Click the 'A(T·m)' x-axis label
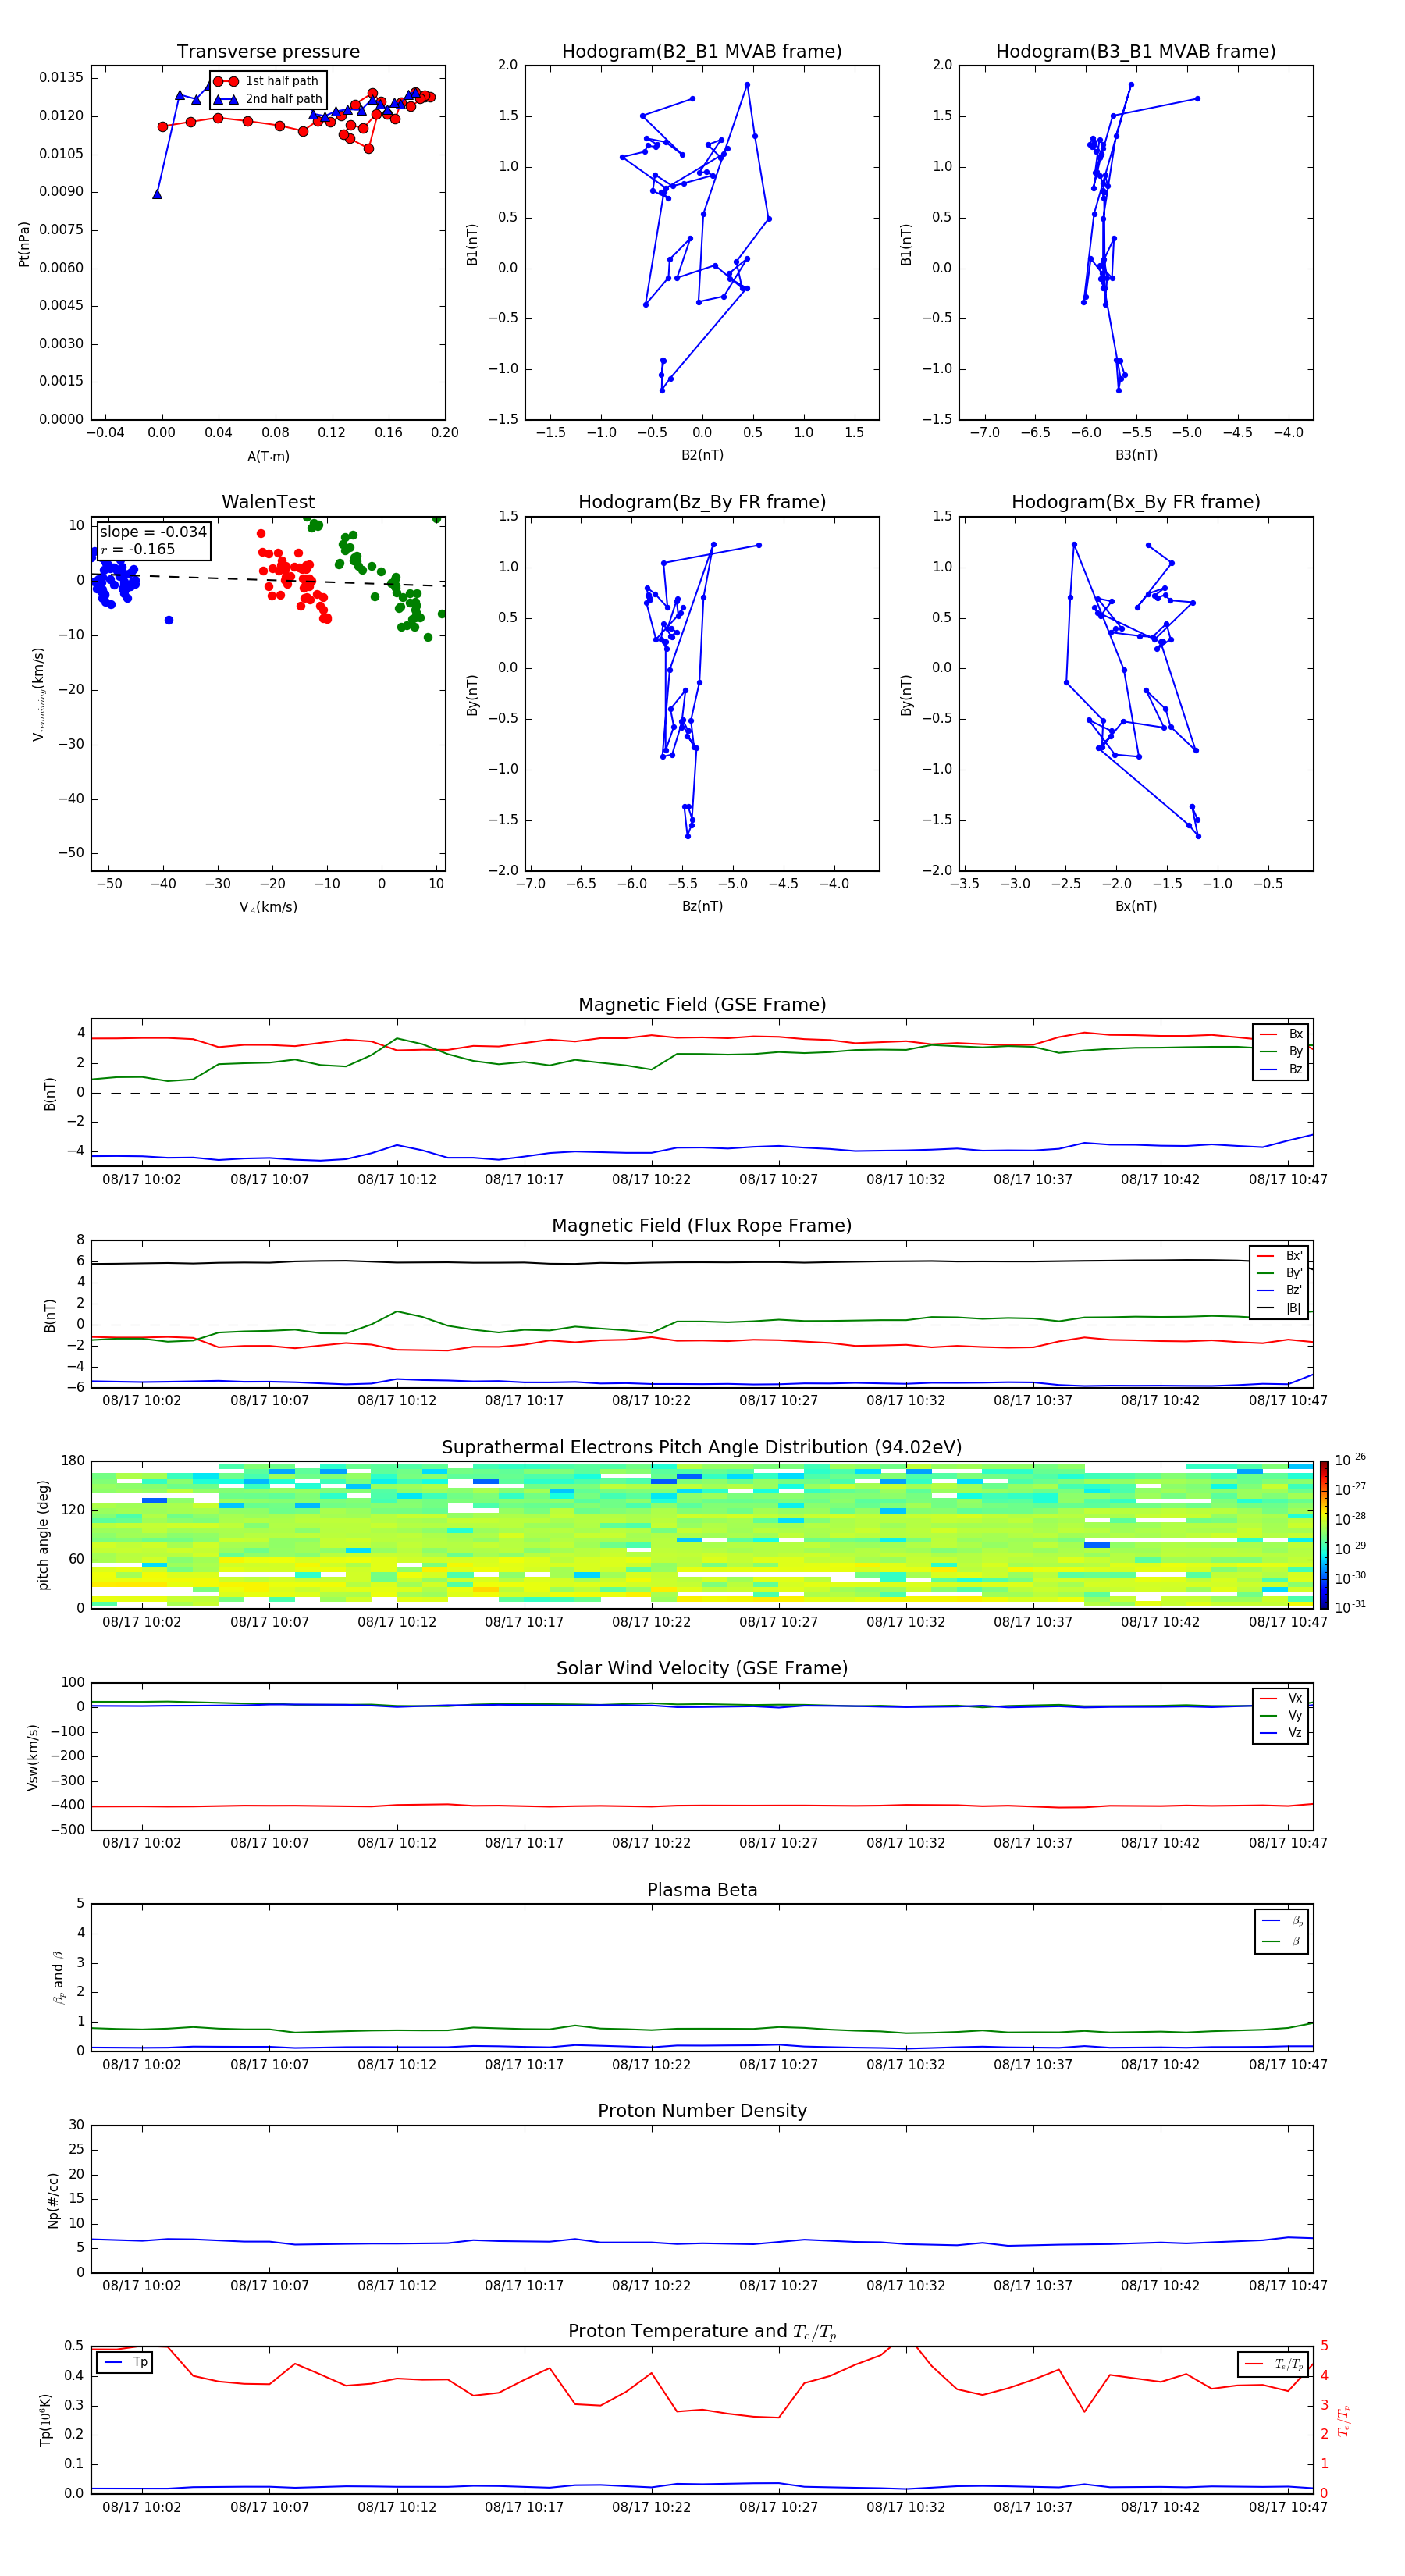The height and width of the screenshot is (2576, 1405). point(268,457)
